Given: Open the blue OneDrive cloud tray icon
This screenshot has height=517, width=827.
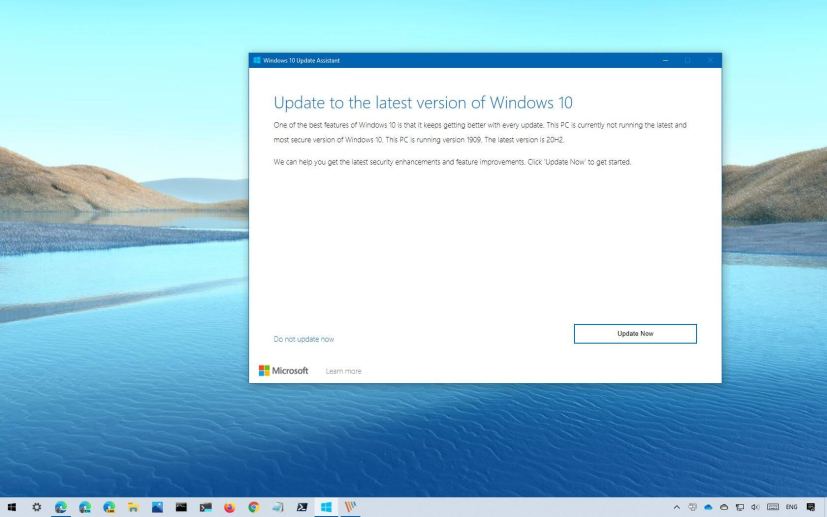Looking at the screenshot, I should coord(708,507).
